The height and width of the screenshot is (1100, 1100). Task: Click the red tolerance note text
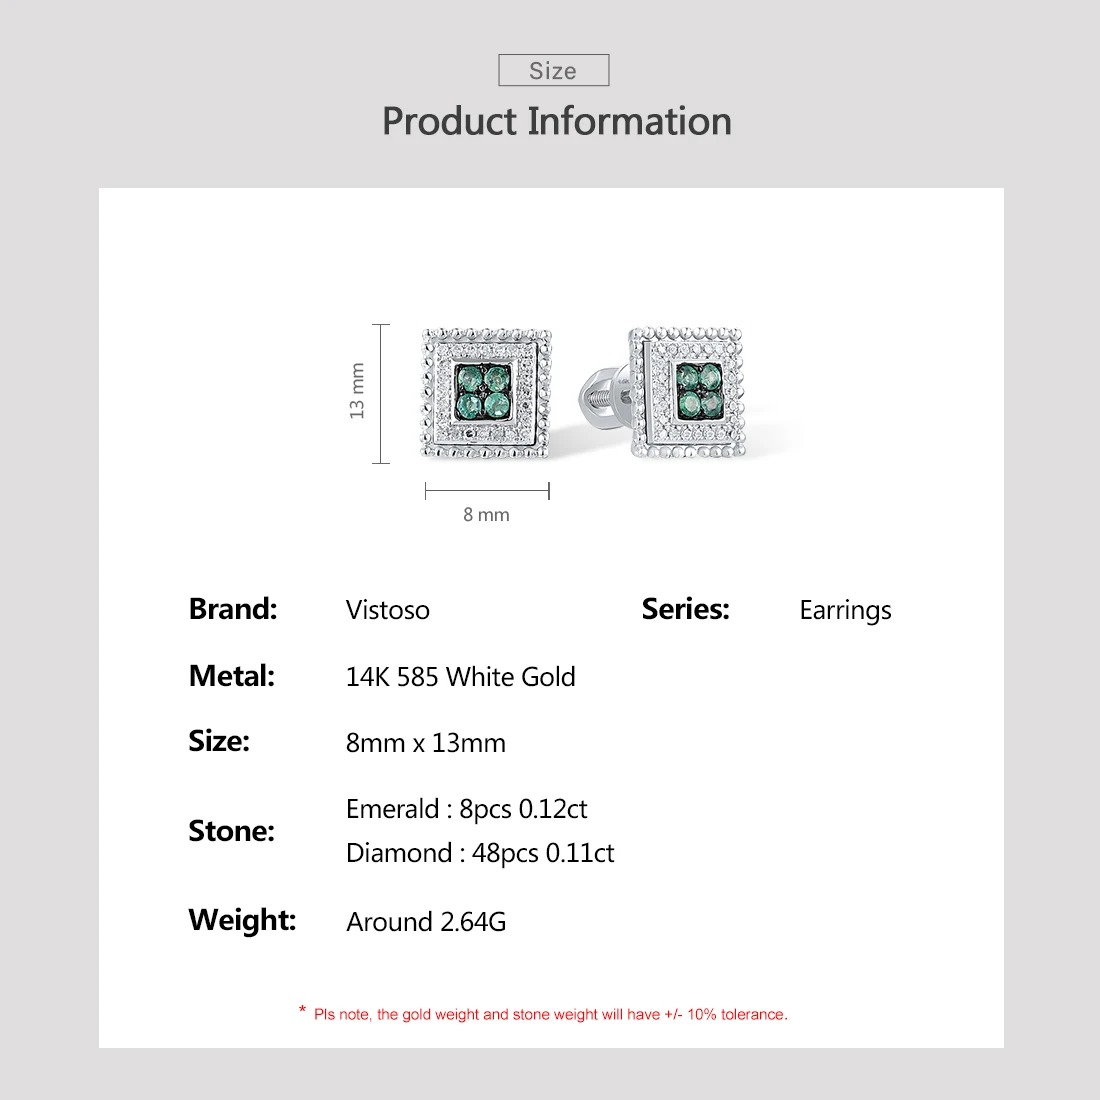[543, 1014]
